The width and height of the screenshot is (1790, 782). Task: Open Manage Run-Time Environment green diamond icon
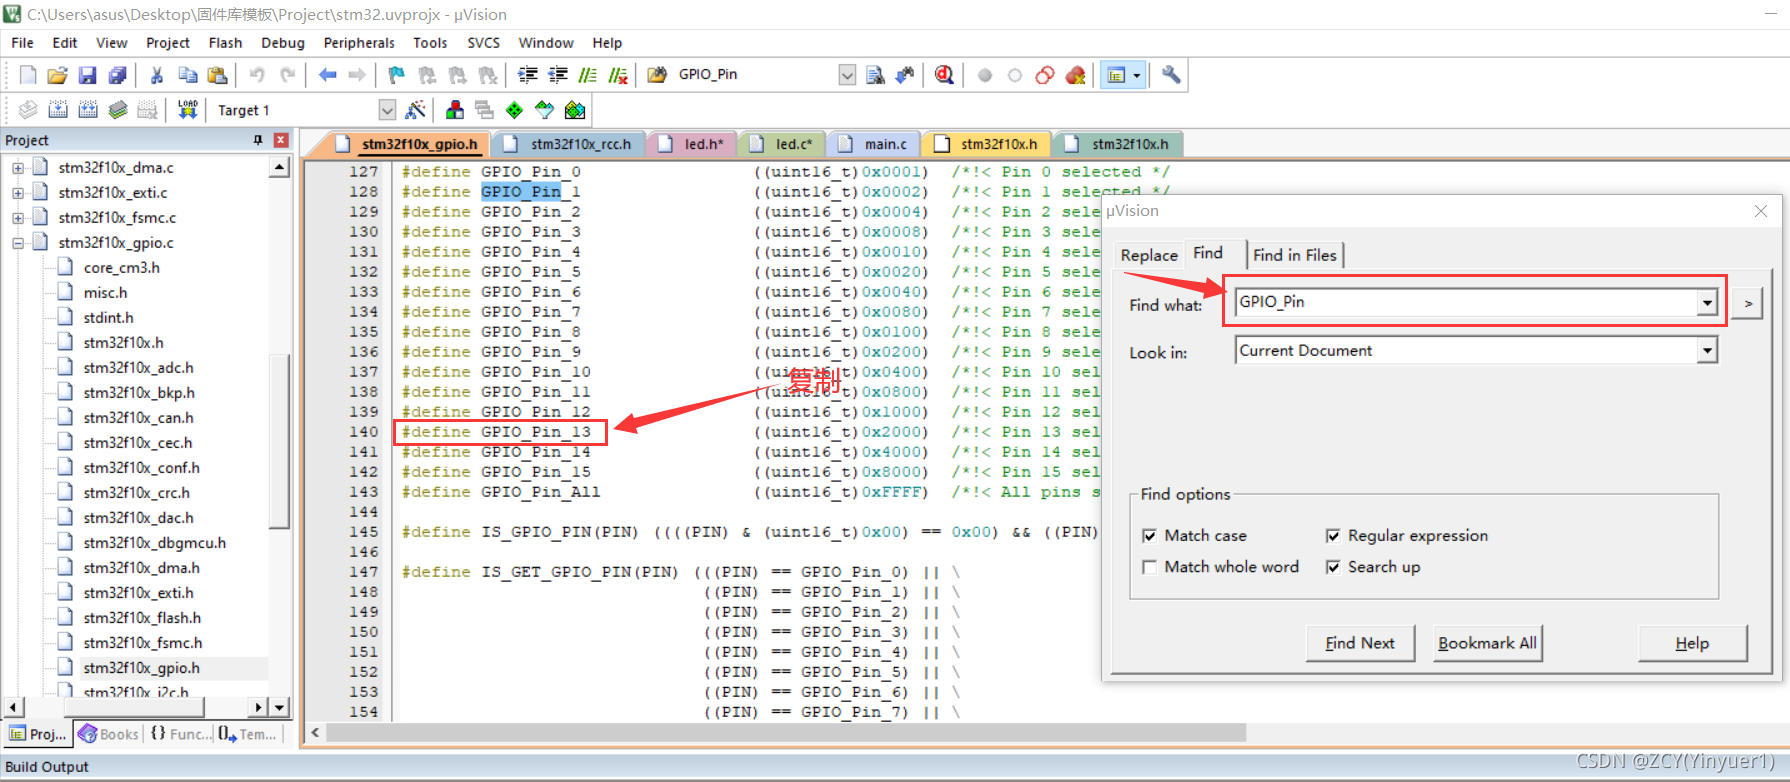514,110
